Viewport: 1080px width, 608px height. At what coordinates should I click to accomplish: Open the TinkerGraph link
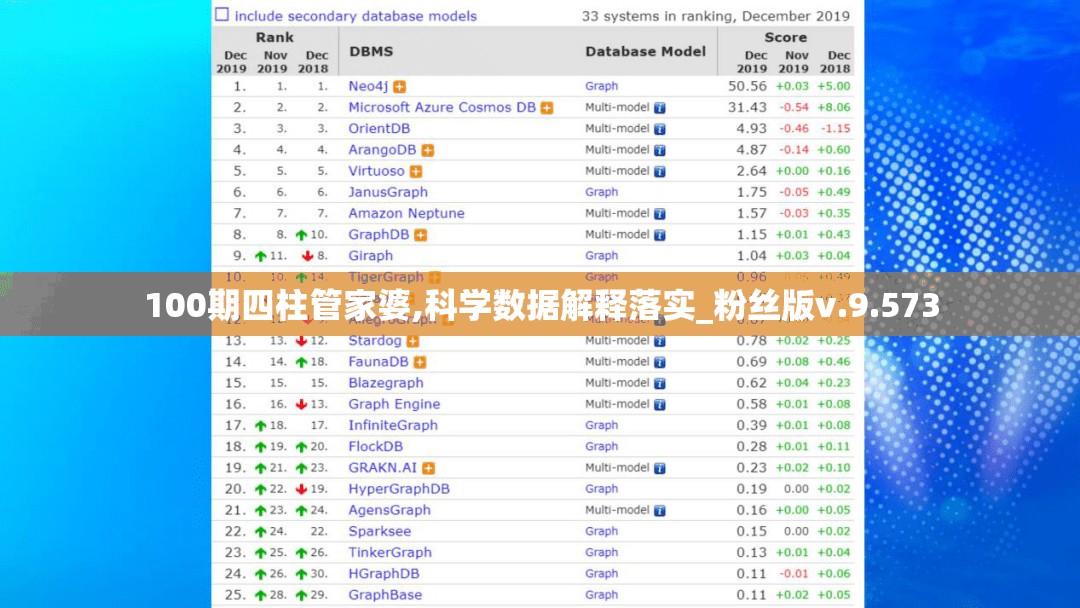(x=390, y=553)
